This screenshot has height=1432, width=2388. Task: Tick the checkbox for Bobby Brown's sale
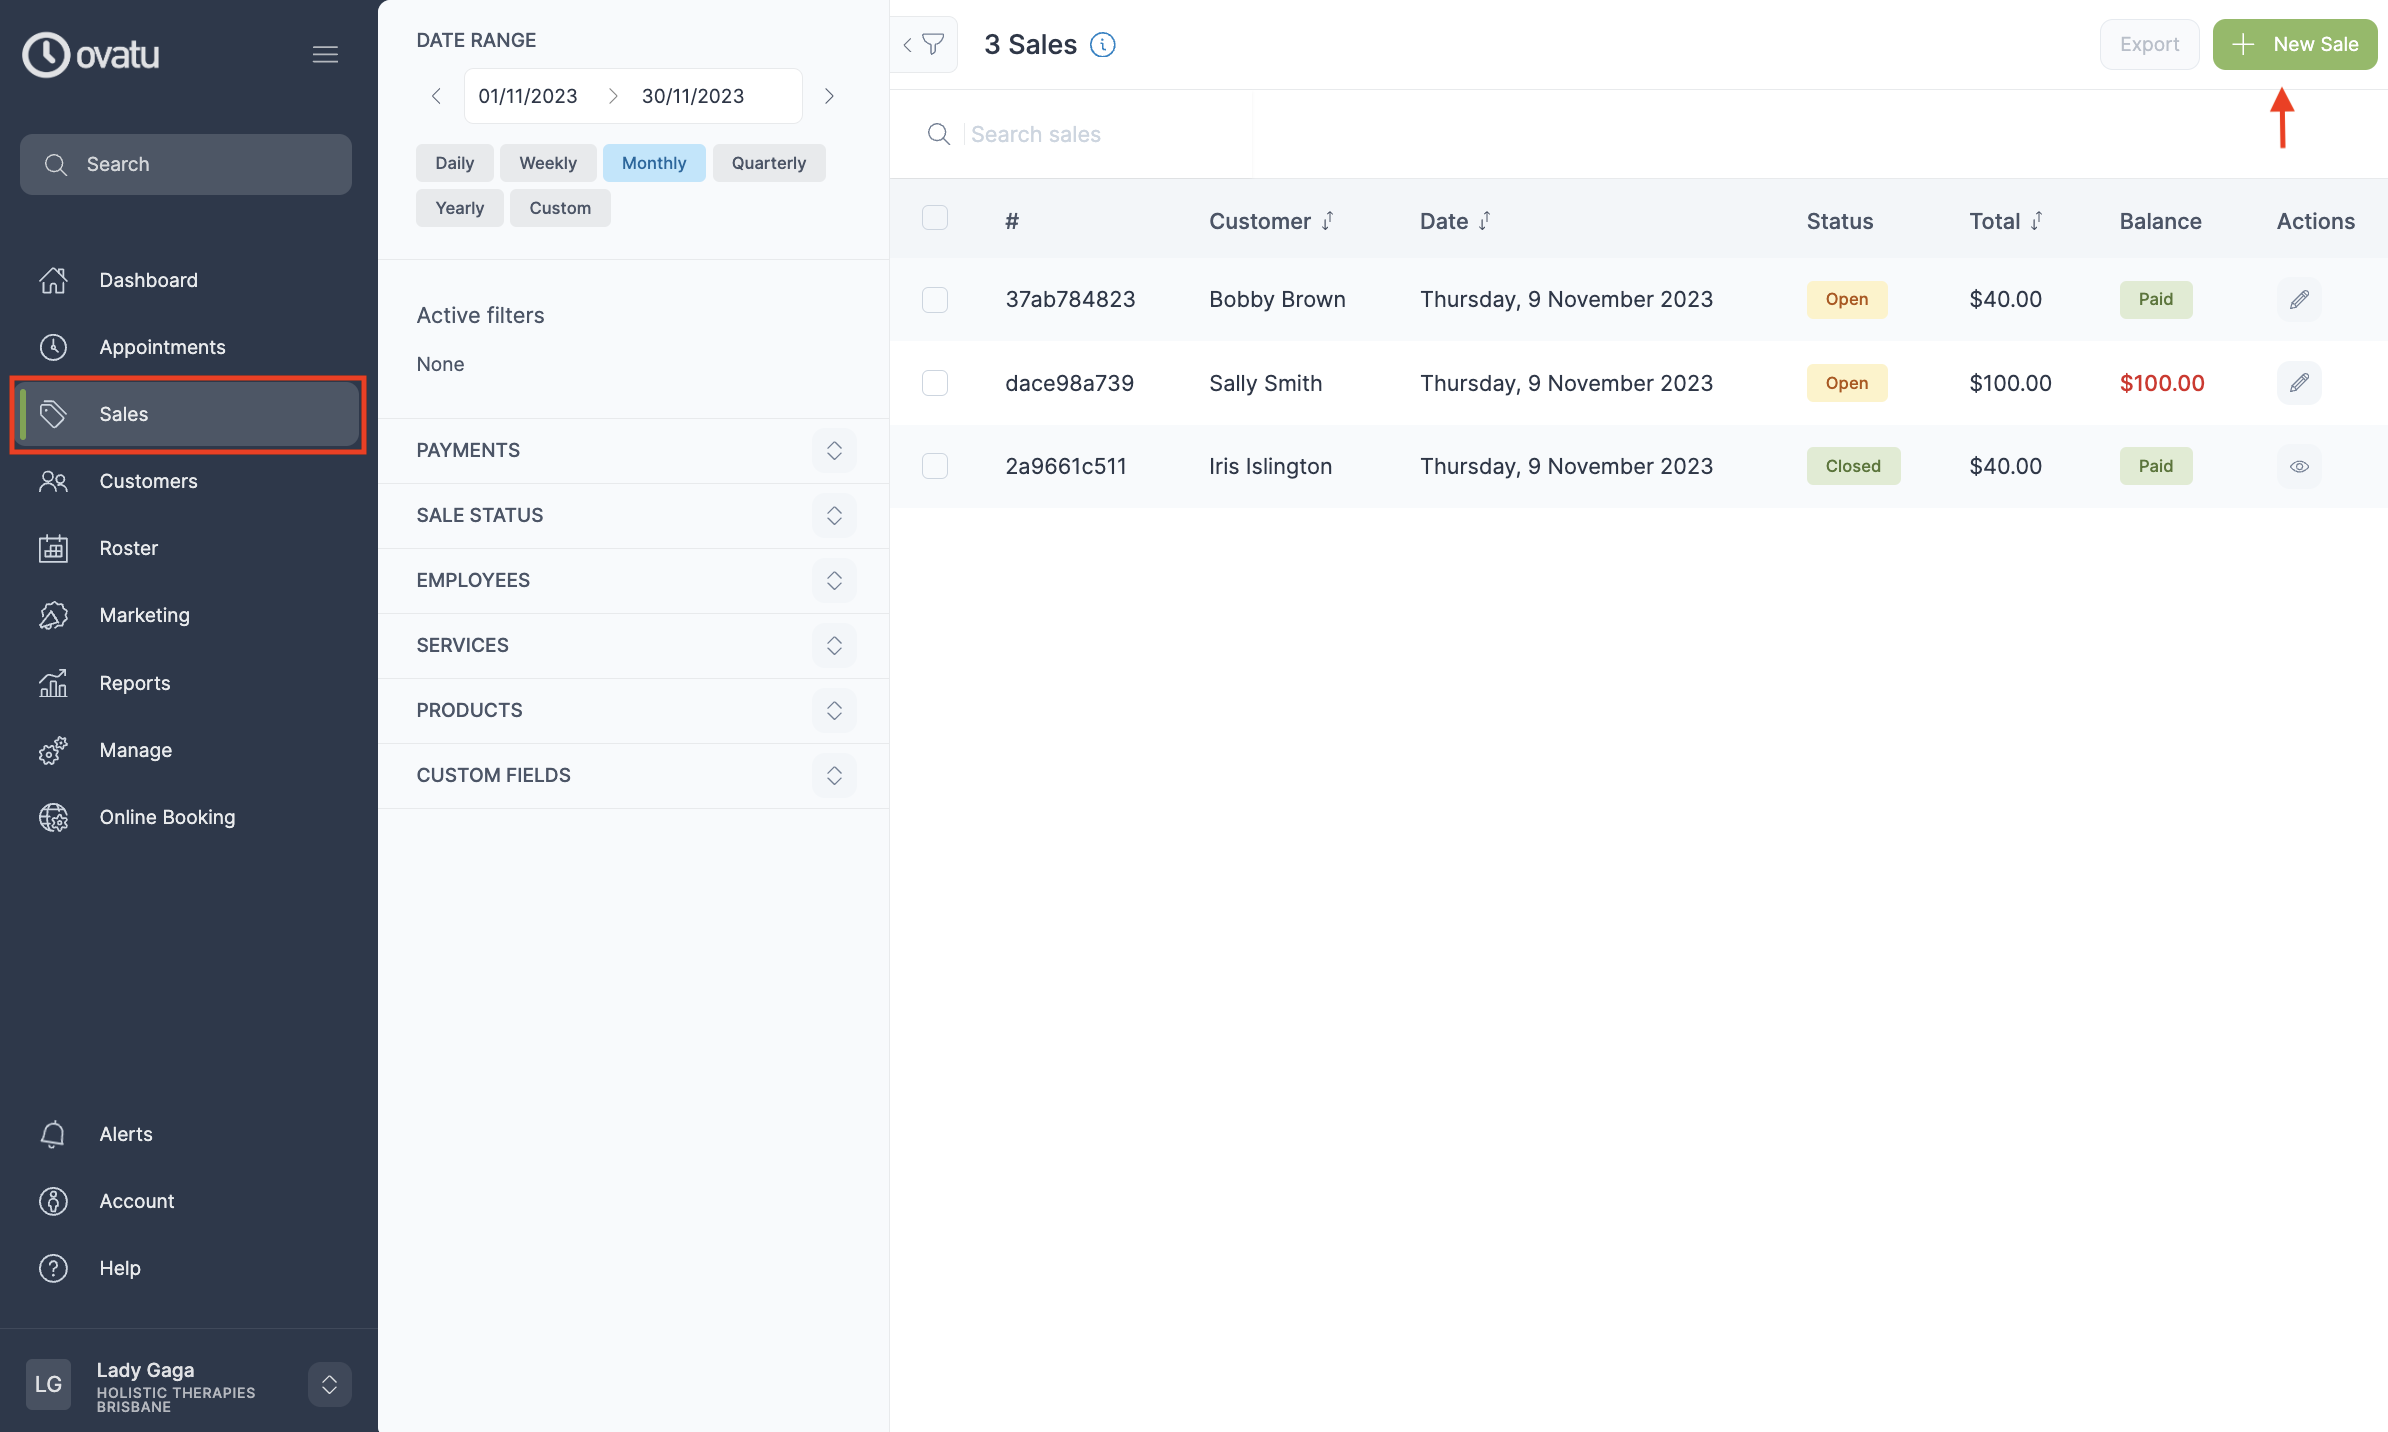tap(934, 299)
